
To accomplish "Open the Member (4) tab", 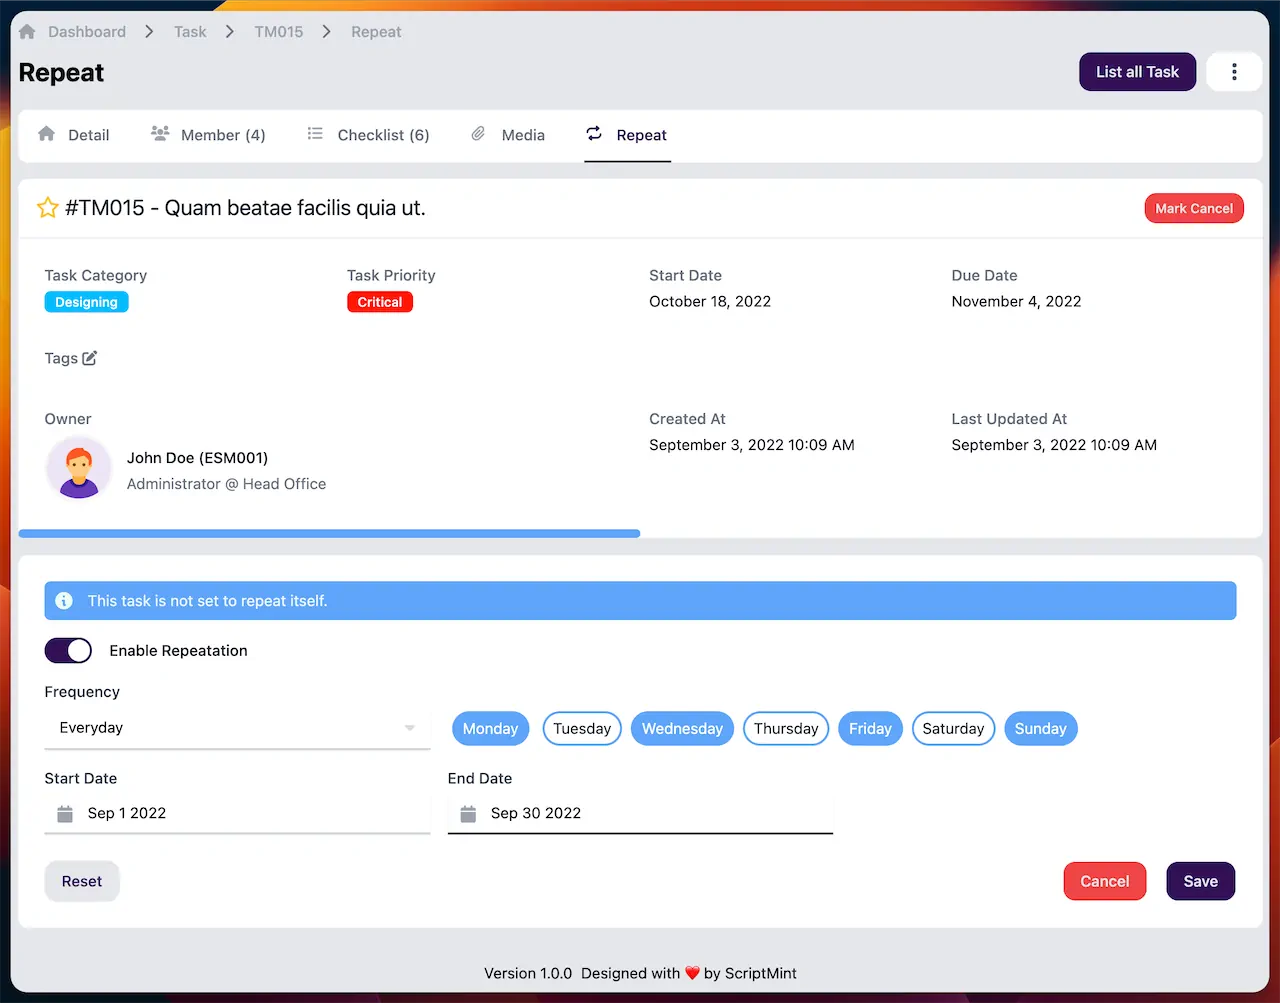I will click(x=208, y=135).
